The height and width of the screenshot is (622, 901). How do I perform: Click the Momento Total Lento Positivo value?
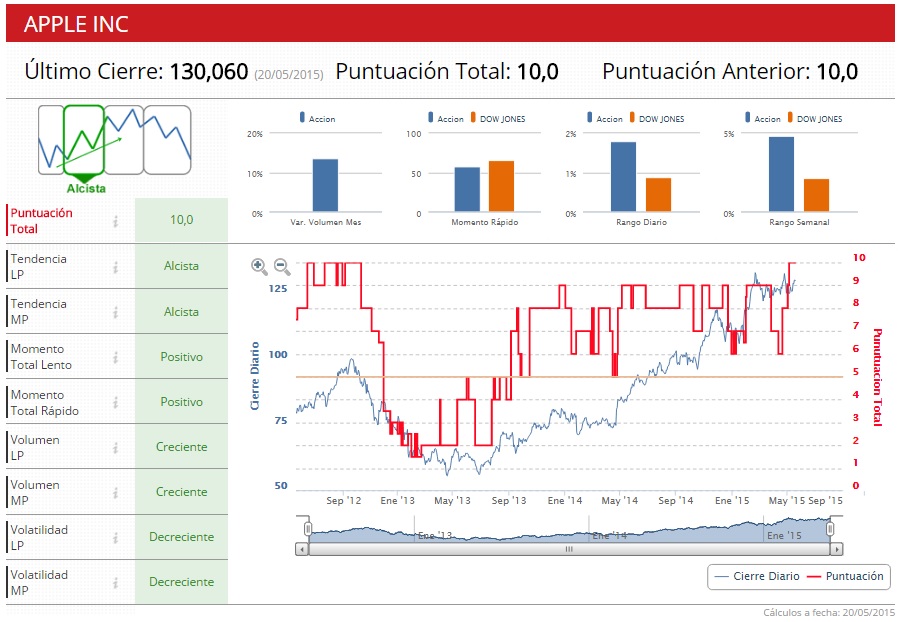pos(182,357)
